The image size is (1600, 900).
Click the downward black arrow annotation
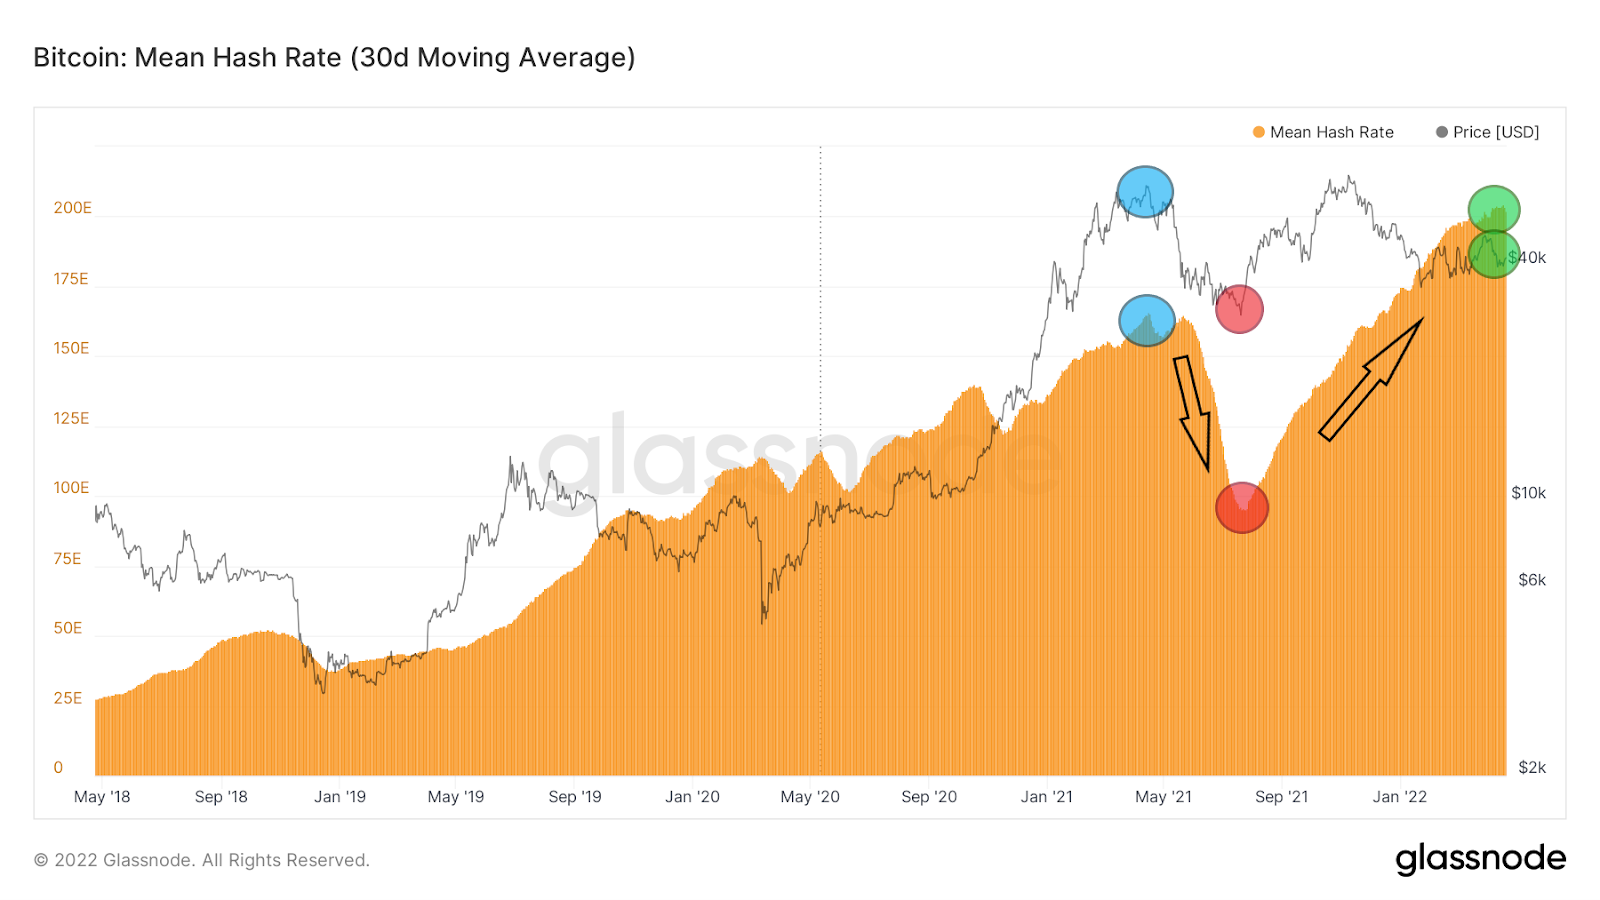pyautogui.click(x=1193, y=412)
